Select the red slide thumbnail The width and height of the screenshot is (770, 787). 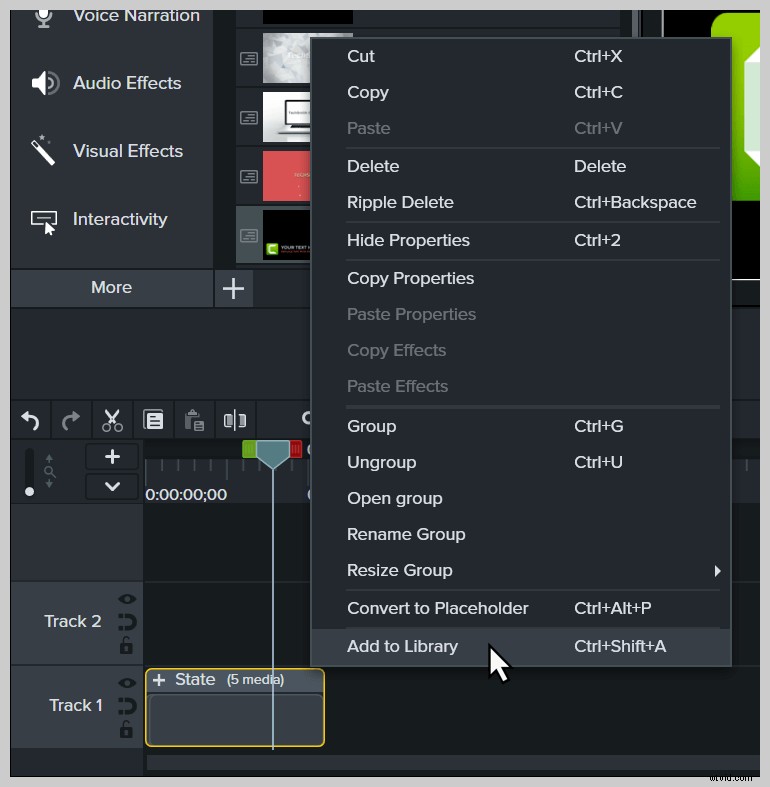click(x=287, y=176)
